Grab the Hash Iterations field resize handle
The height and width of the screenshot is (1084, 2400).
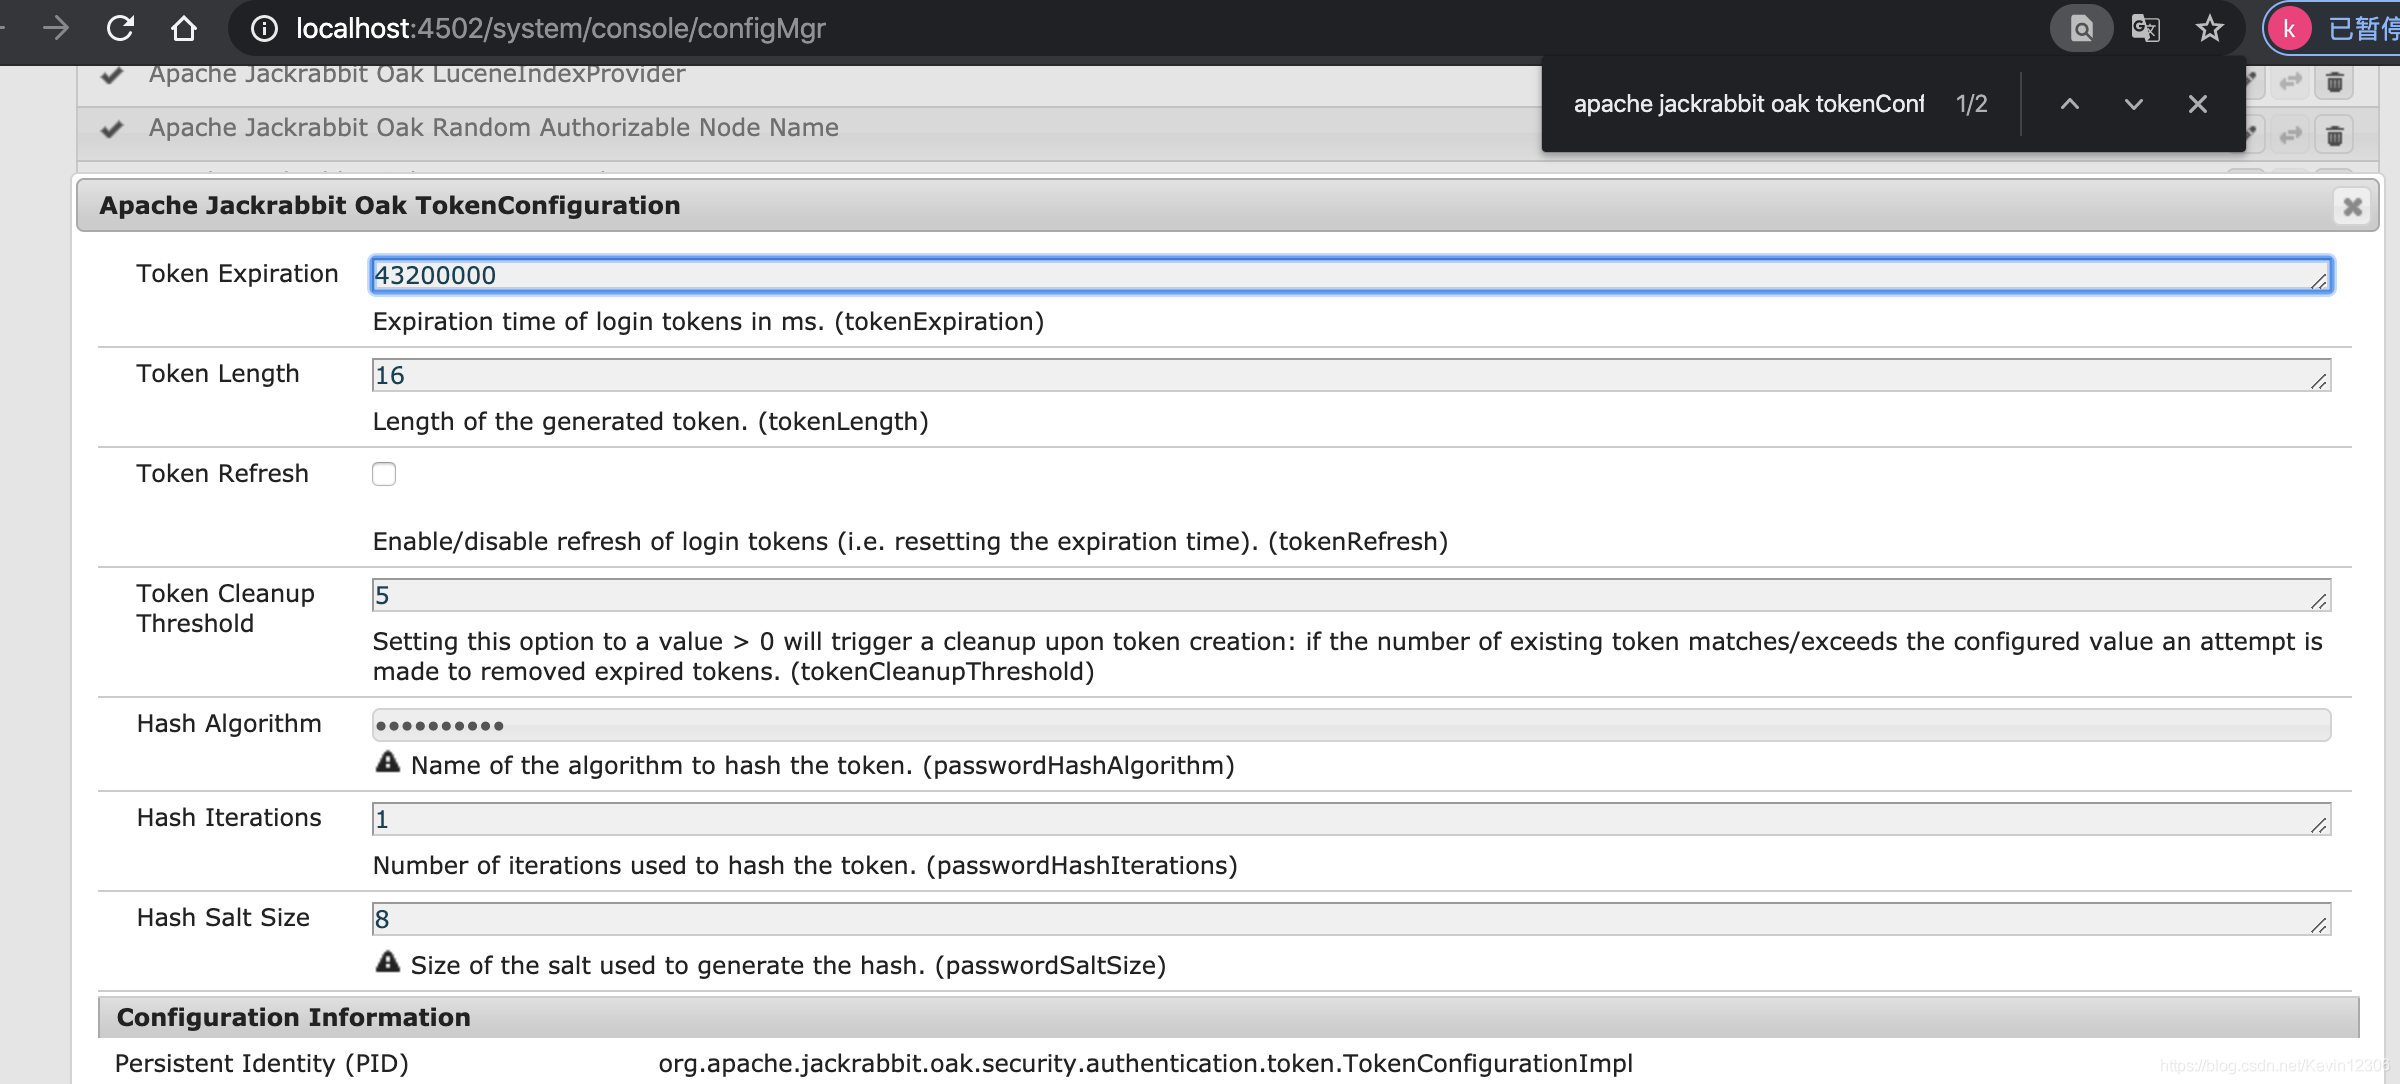pos(2319,825)
